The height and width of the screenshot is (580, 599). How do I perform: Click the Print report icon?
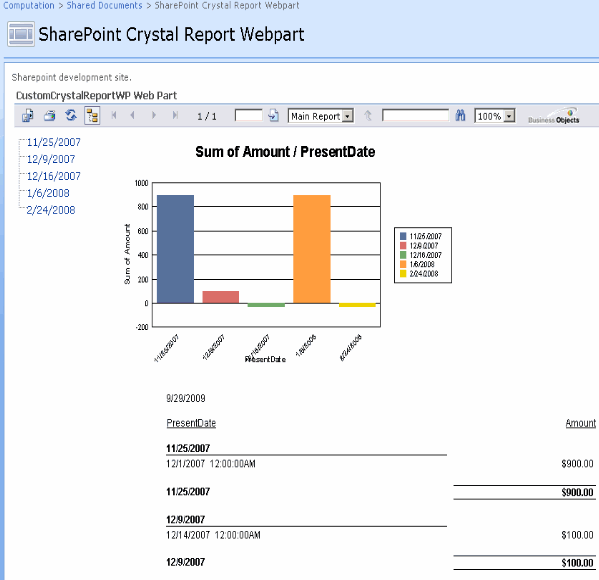click(x=50, y=115)
